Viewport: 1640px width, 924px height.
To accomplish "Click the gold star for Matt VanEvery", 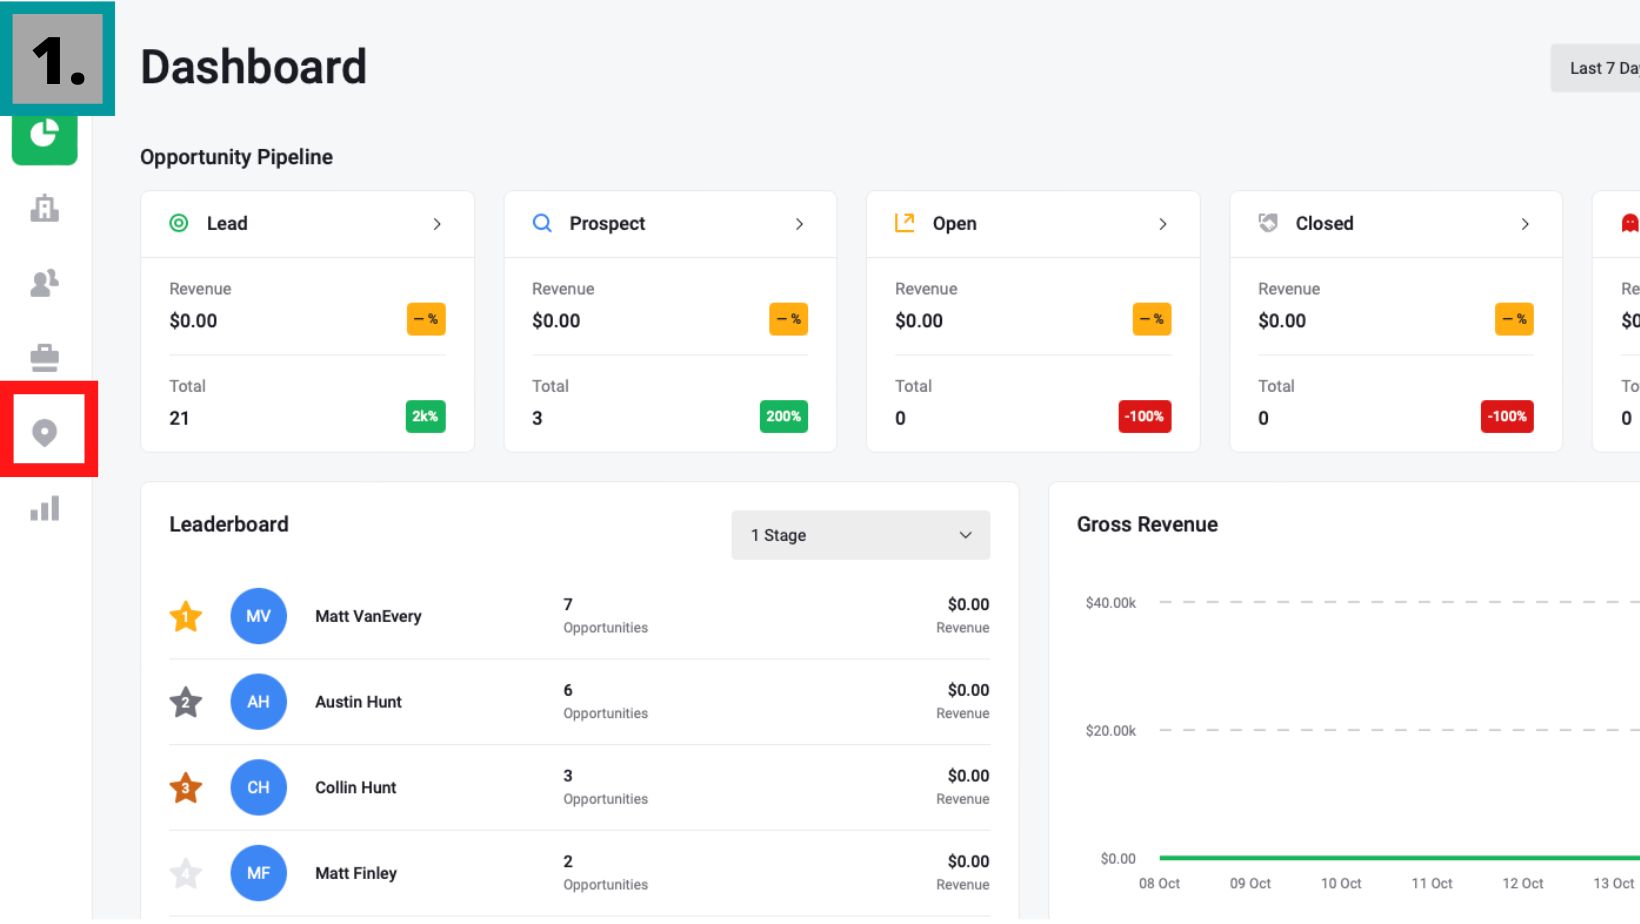I will click(x=186, y=616).
